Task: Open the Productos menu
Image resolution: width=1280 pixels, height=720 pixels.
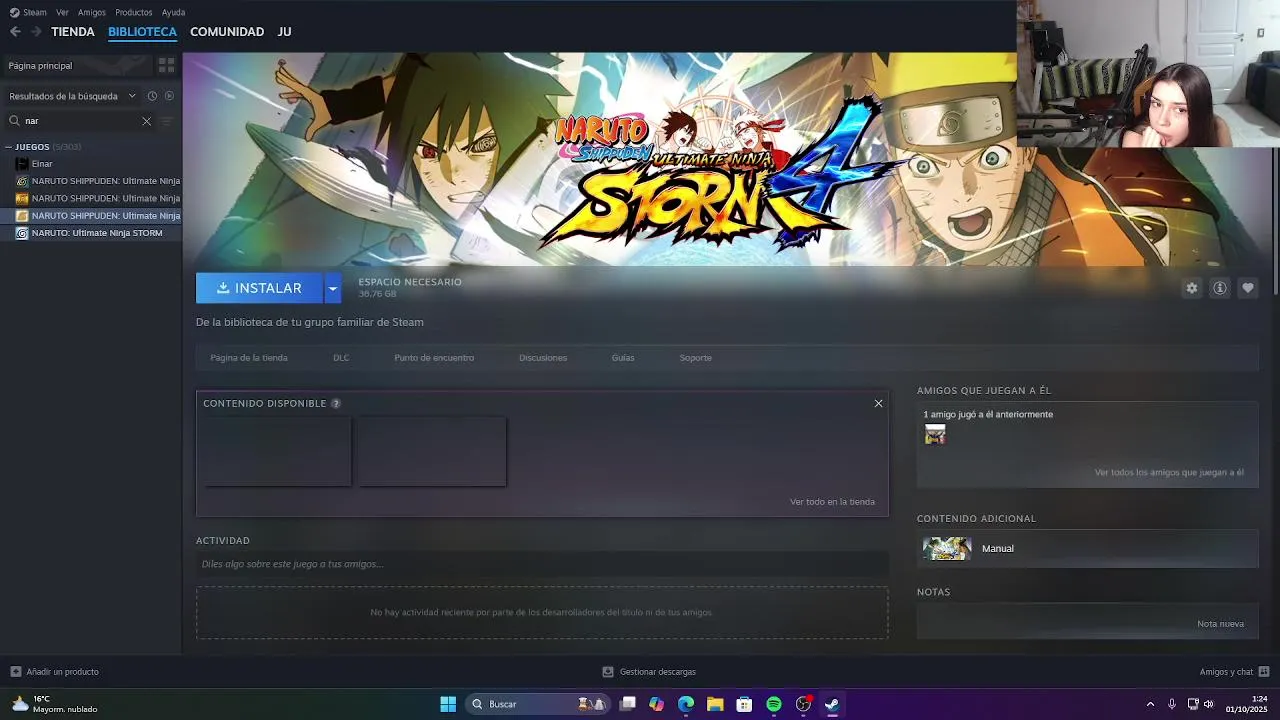Action: point(134,12)
